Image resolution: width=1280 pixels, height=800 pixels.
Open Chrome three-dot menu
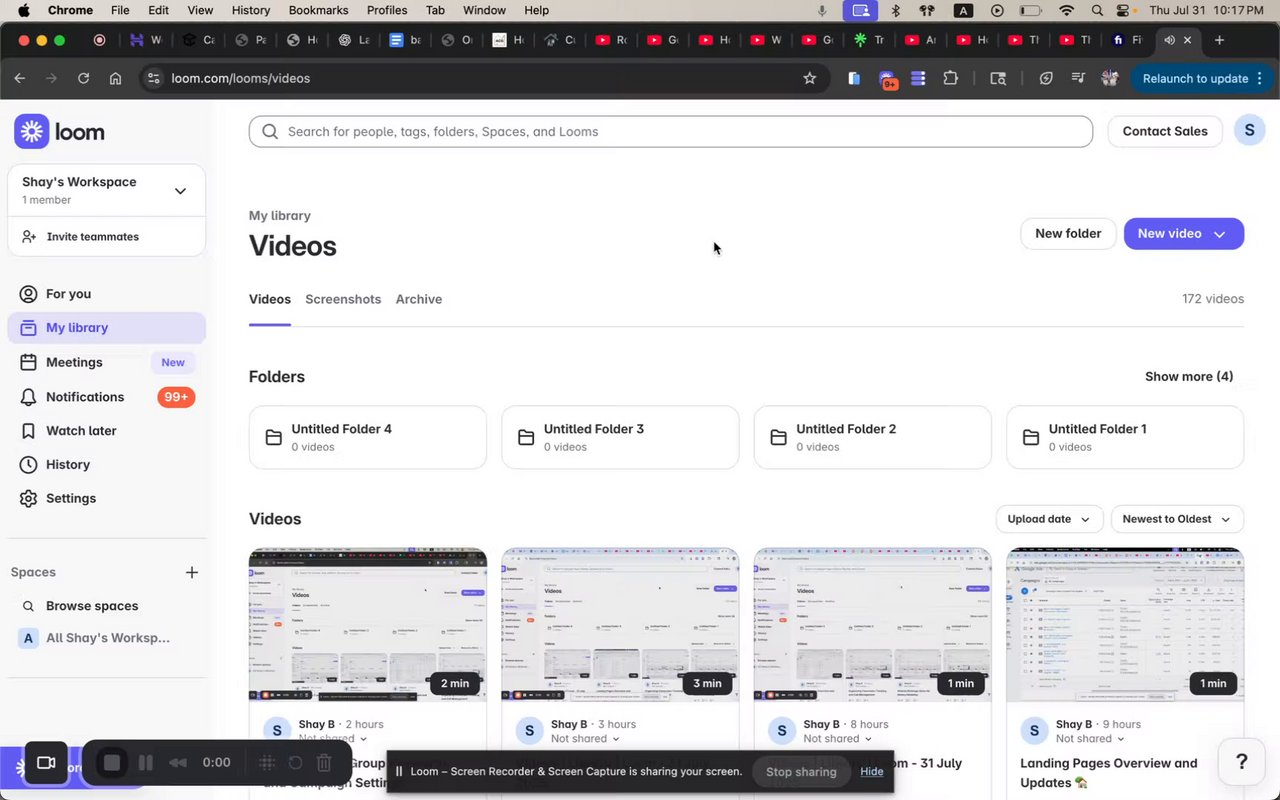(1261, 78)
